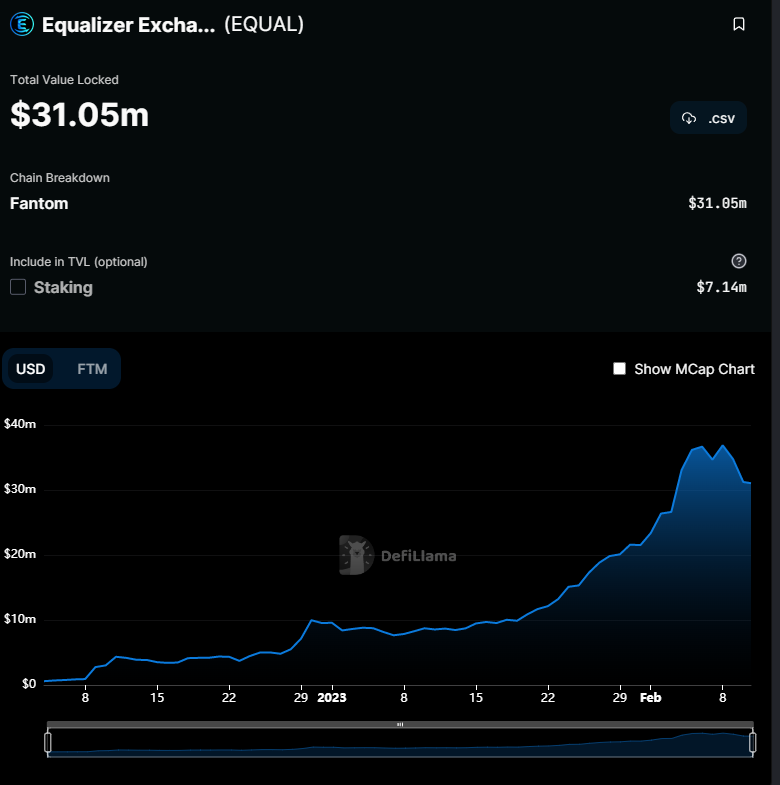The image size is (780, 785).
Task: Click the 2023 x-axis label
Action: pos(332,697)
